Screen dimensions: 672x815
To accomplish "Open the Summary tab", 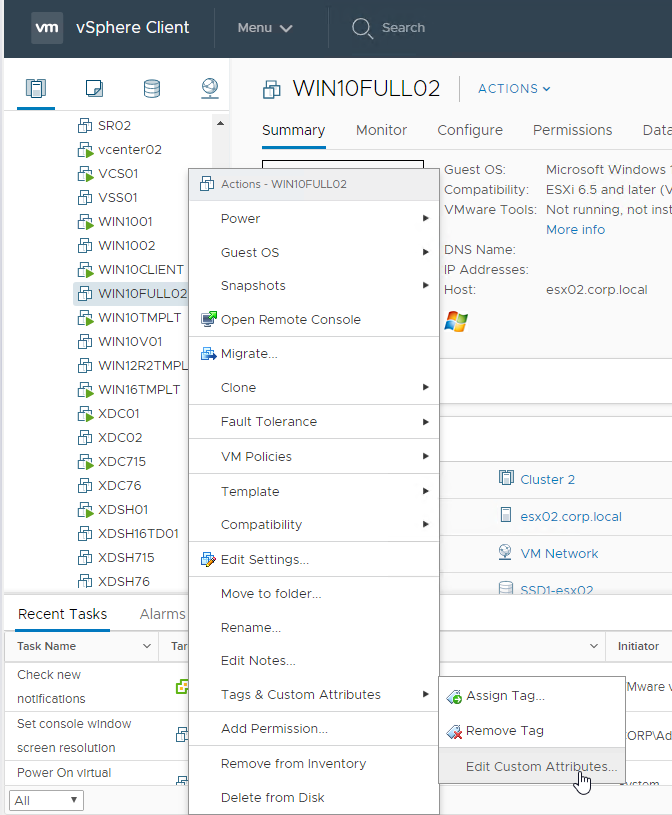I will tap(294, 130).
